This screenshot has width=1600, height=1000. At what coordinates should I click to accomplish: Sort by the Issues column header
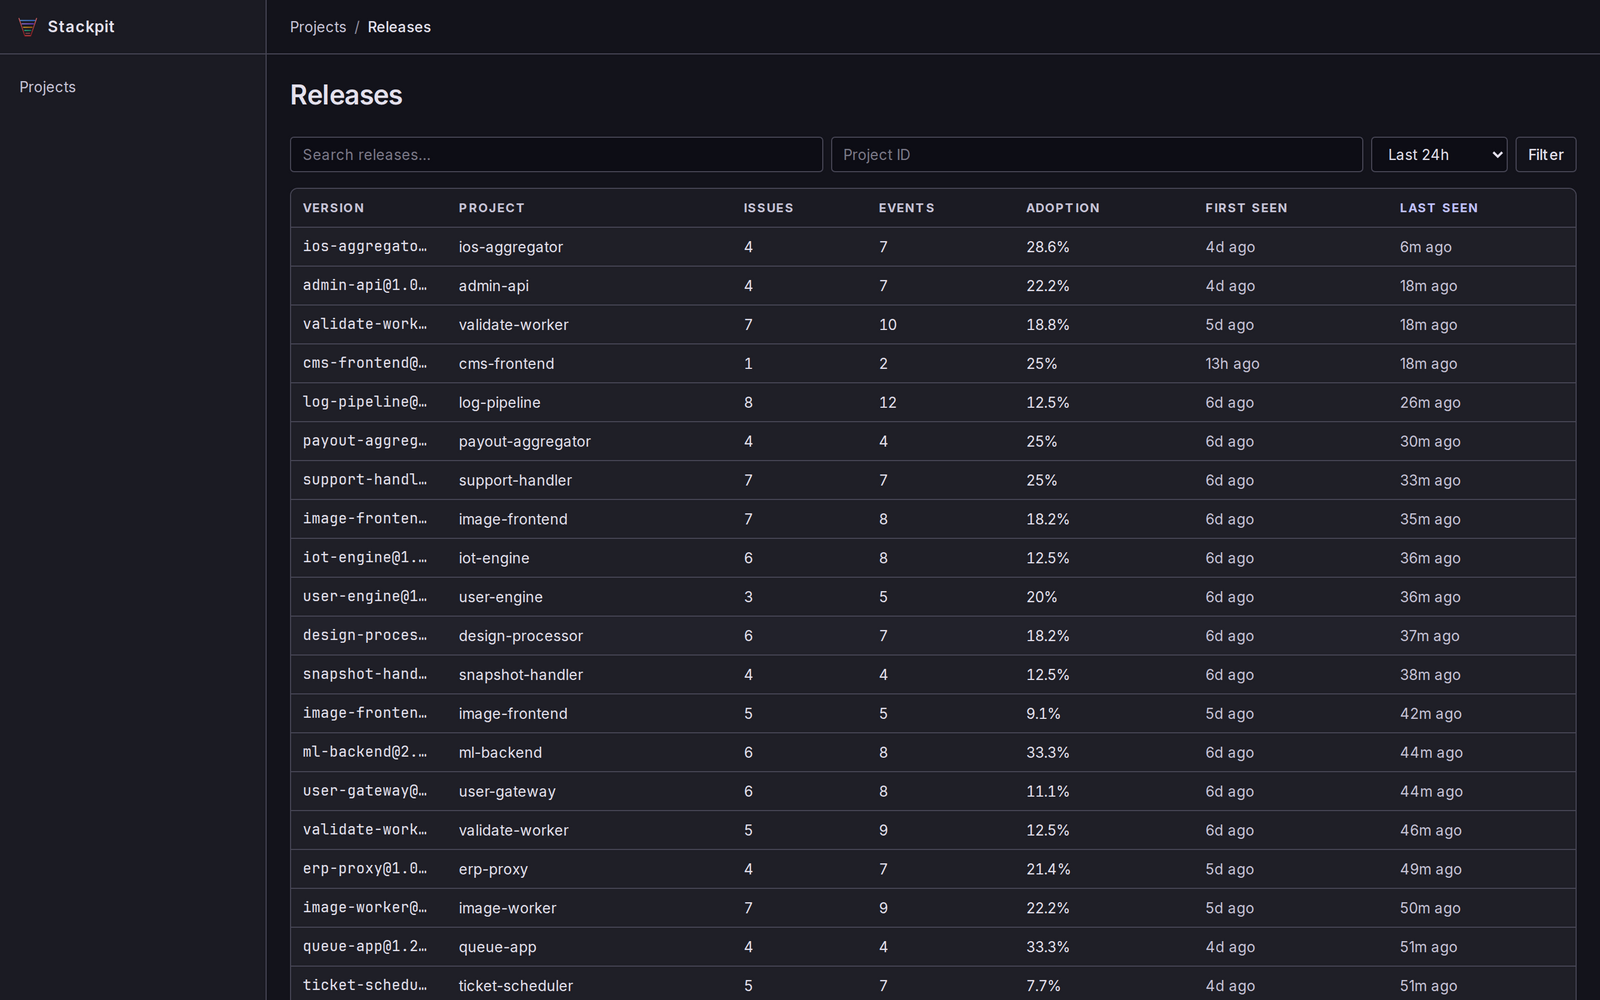(x=768, y=208)
